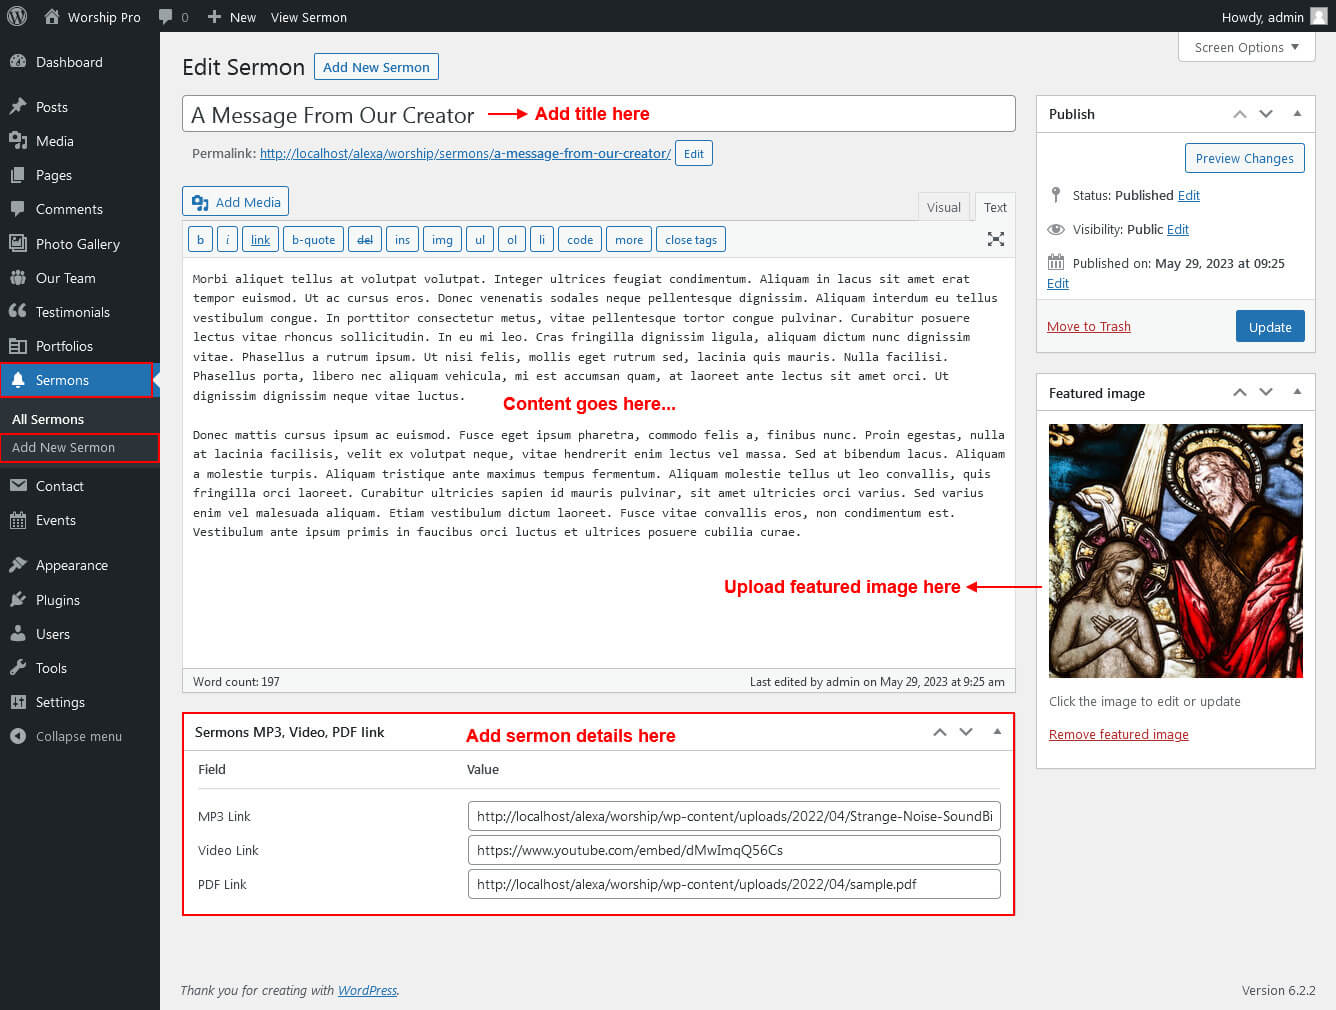Click the Add Media button
Viewport: 1336px width, 1010px height.
tap(236, 202)
